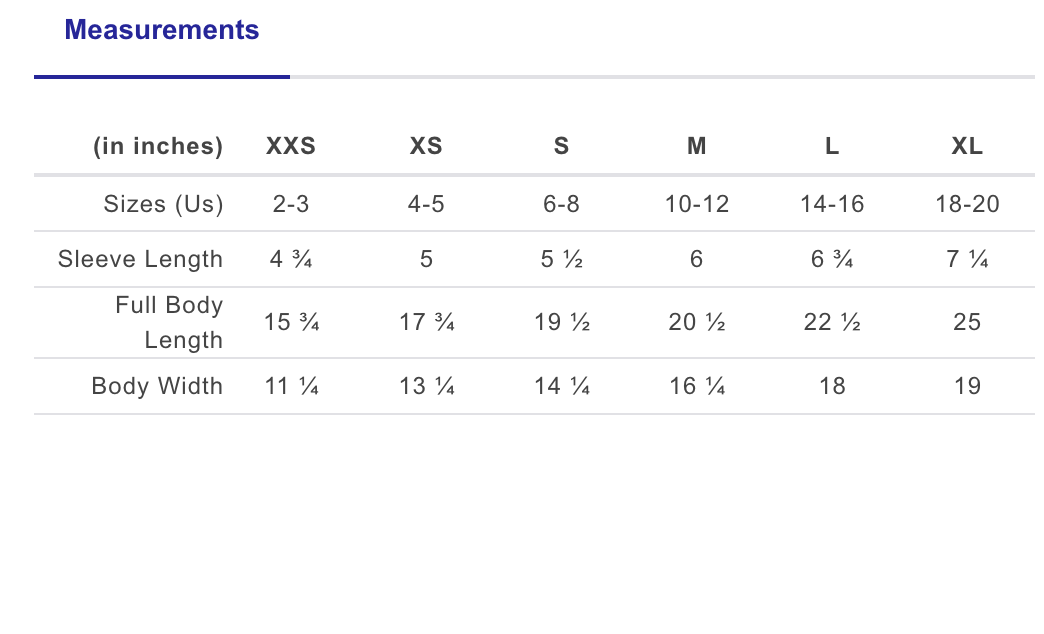Click the XXS column header
The width and height of the screenshot is (1044, 634).
(291, 147)
